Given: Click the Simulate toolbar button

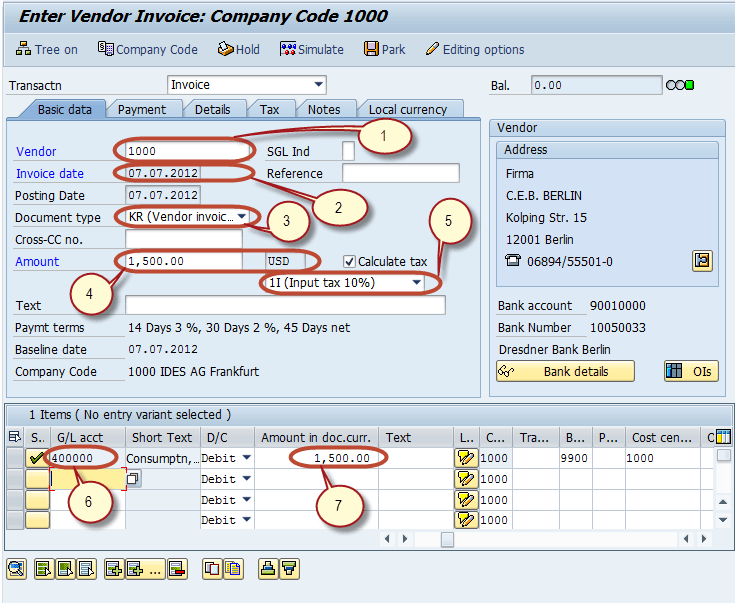Looking at the screenshot, I should click(311, 49).
